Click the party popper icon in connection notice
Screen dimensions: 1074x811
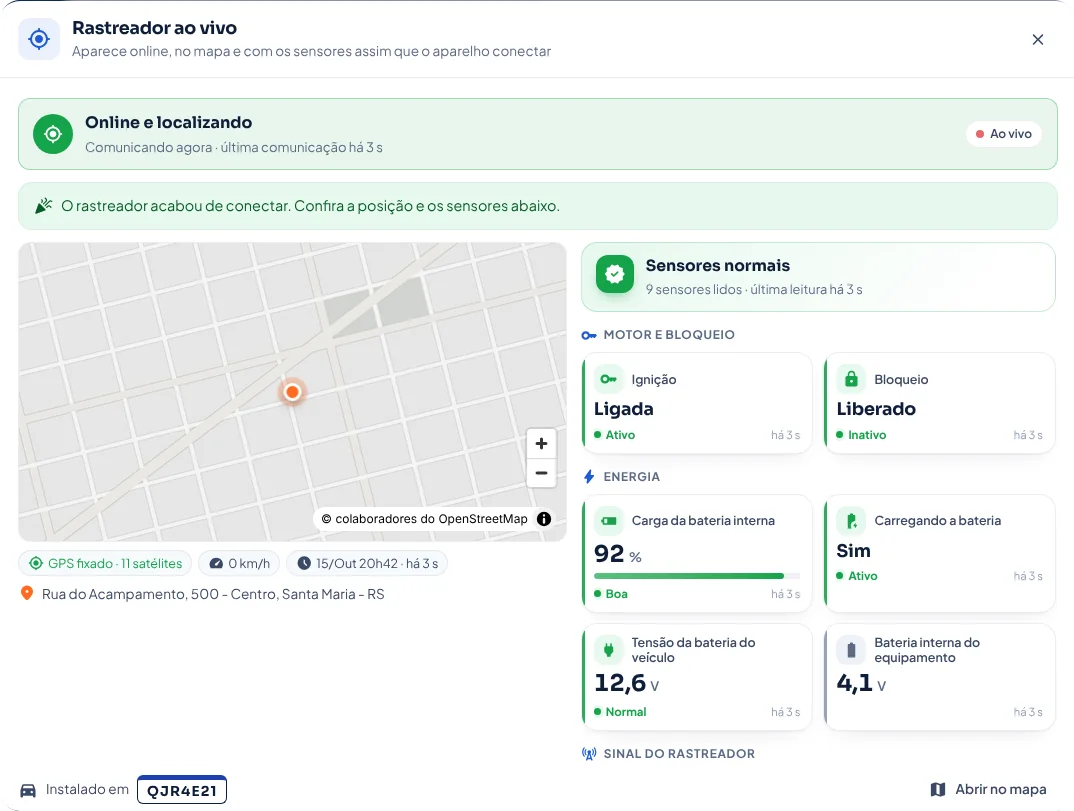click(44, 205)
